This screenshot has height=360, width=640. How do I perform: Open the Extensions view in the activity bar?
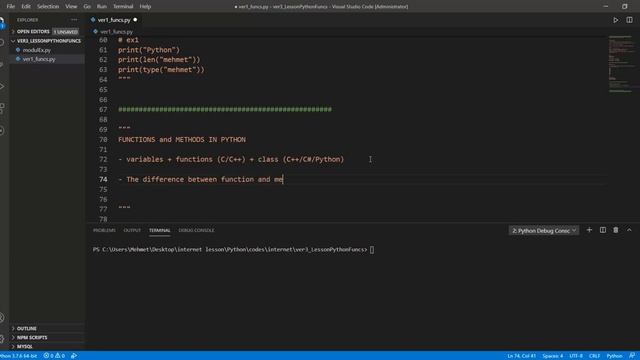click(x=2, y=108)
